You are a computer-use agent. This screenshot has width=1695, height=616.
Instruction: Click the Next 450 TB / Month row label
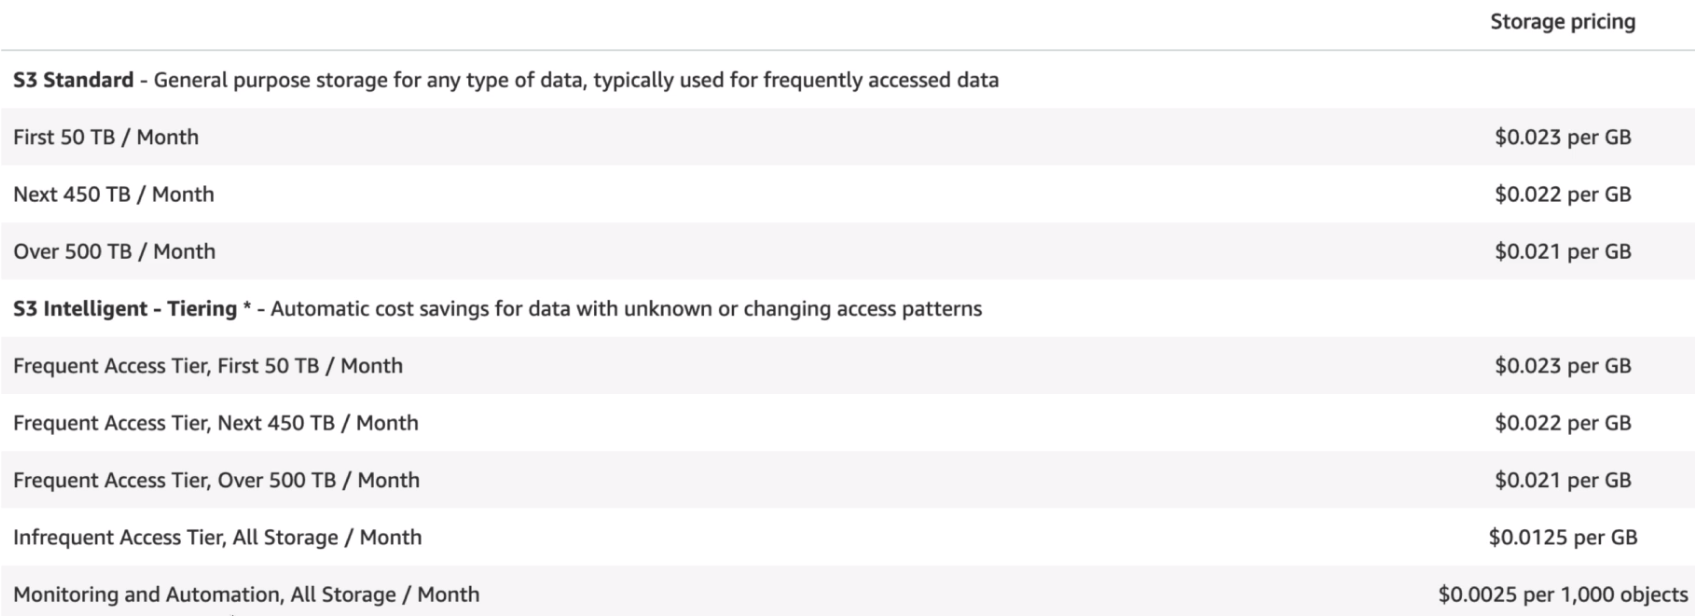tap(113, 194)
